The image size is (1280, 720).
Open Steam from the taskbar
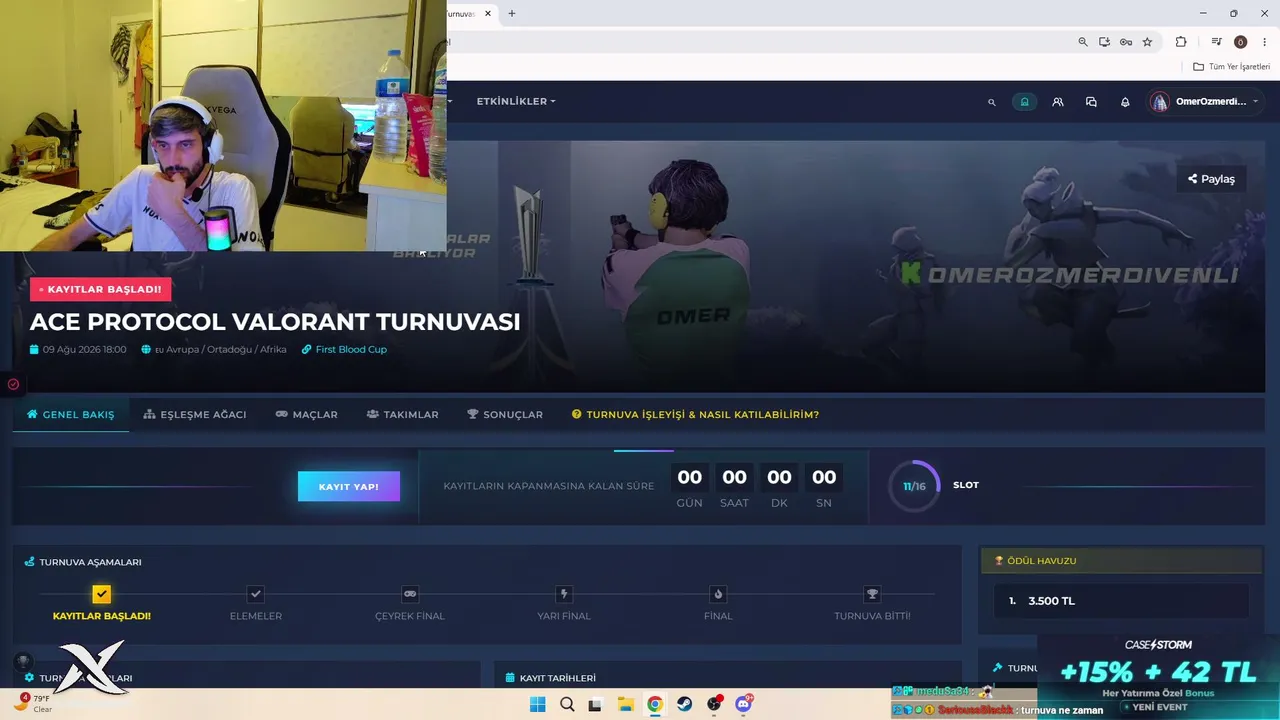pyautogui.click(x=684, y=704)
